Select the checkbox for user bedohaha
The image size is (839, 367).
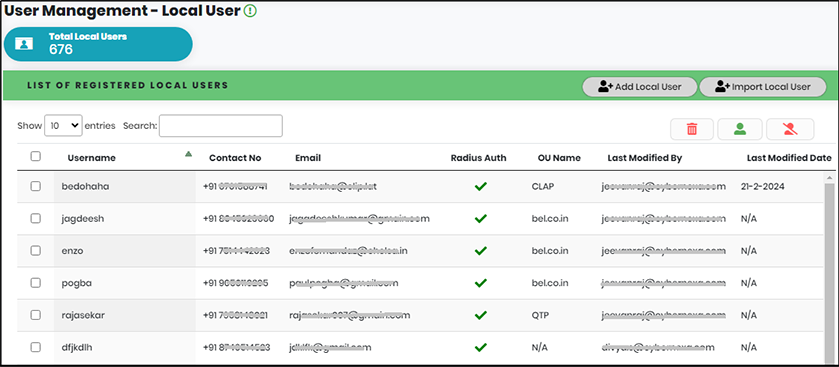pos(35,186)
